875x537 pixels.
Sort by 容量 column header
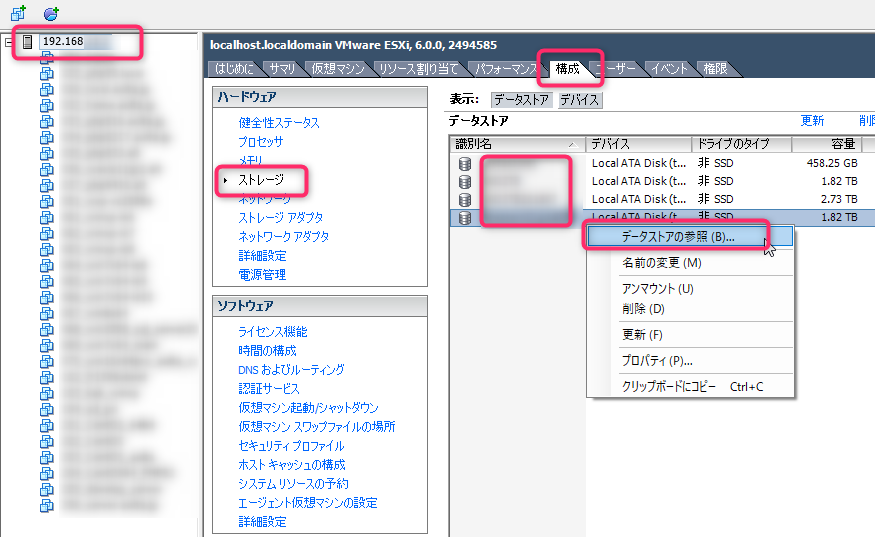coord(826,144)
